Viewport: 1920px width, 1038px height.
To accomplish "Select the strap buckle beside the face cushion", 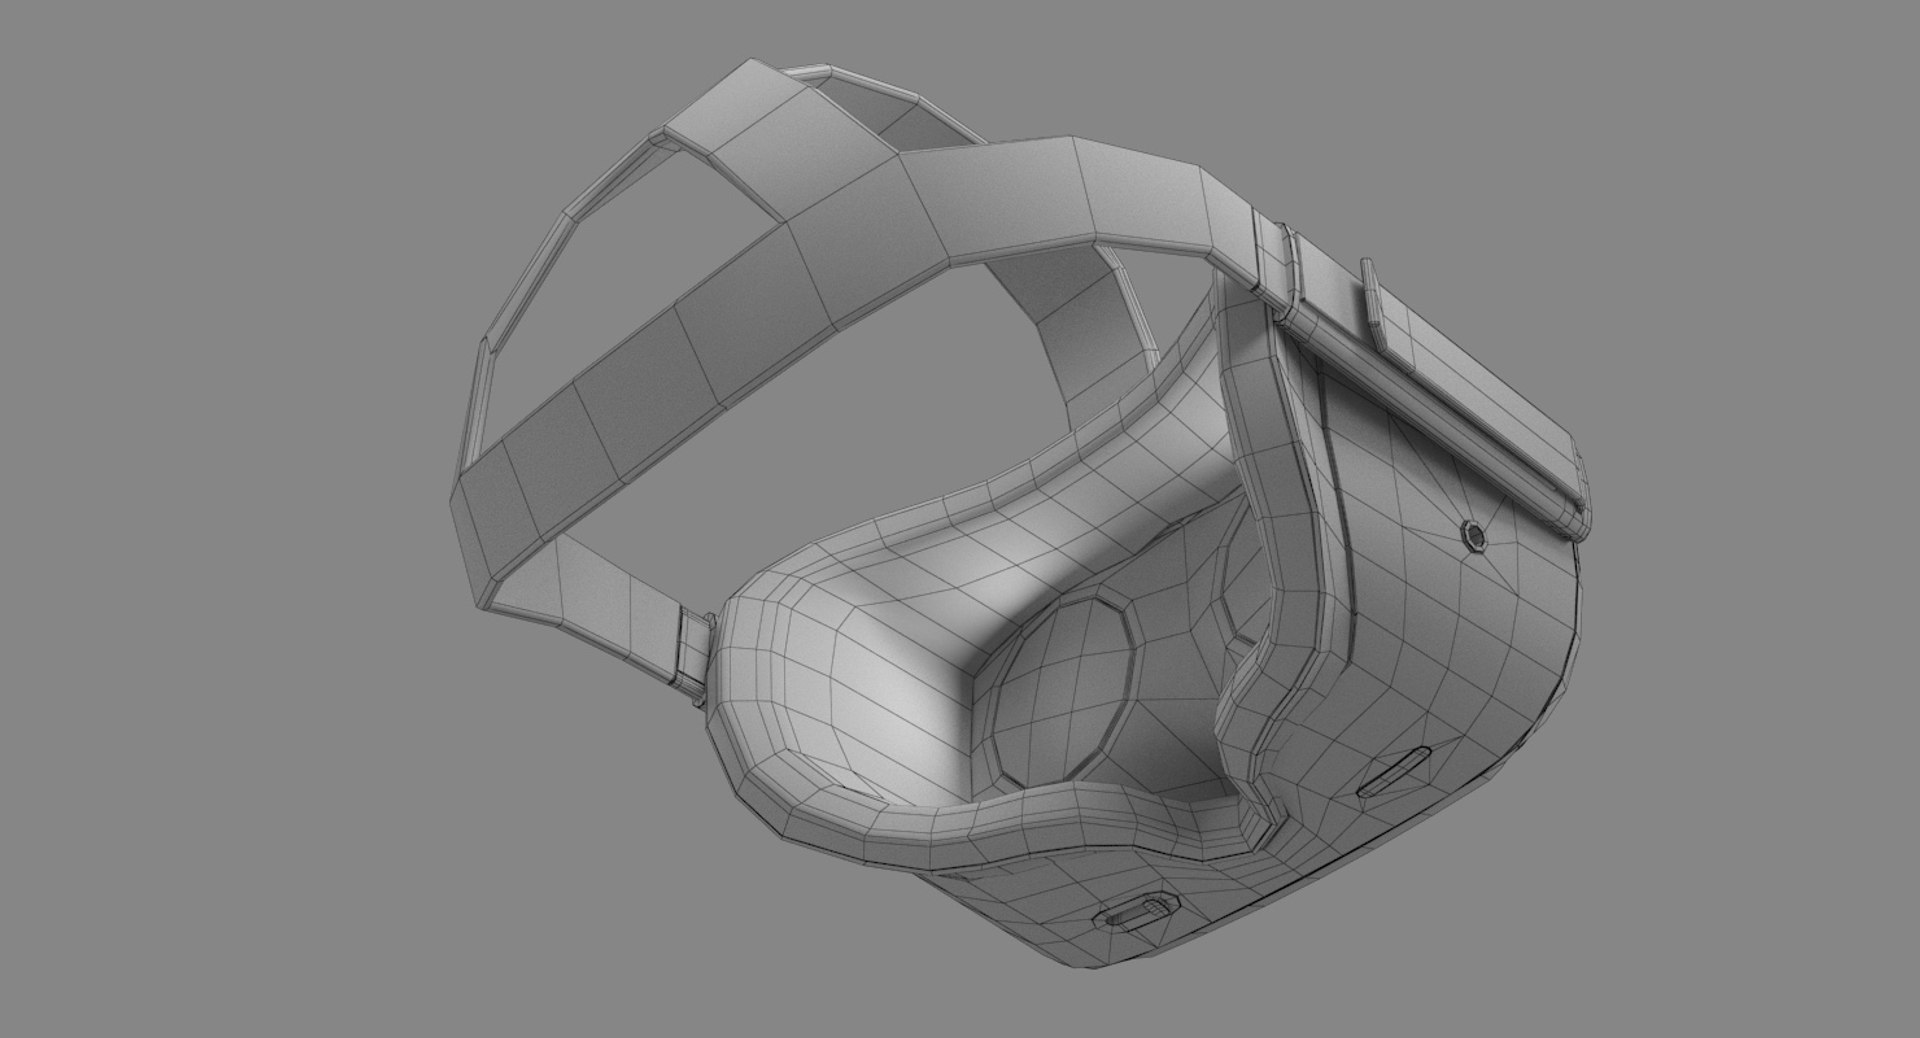I will click(x=690, y=650).
